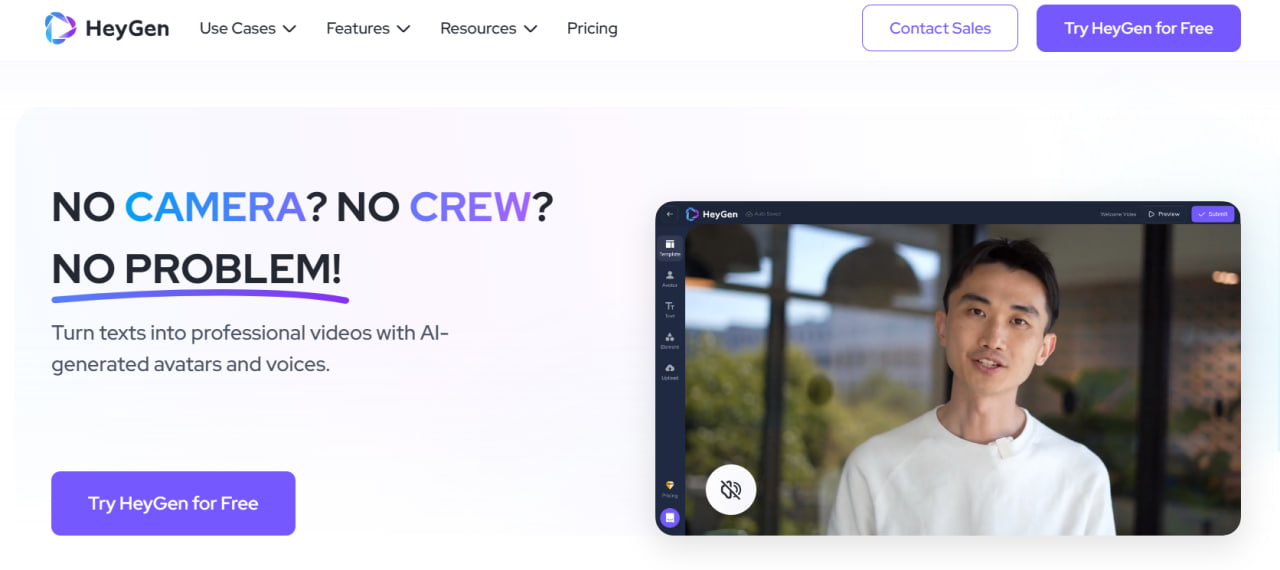This screenshot has height=570, width=1280.
Task: Click the 'Turn texts into professional videos' tagline
Action: pos(250,348)
